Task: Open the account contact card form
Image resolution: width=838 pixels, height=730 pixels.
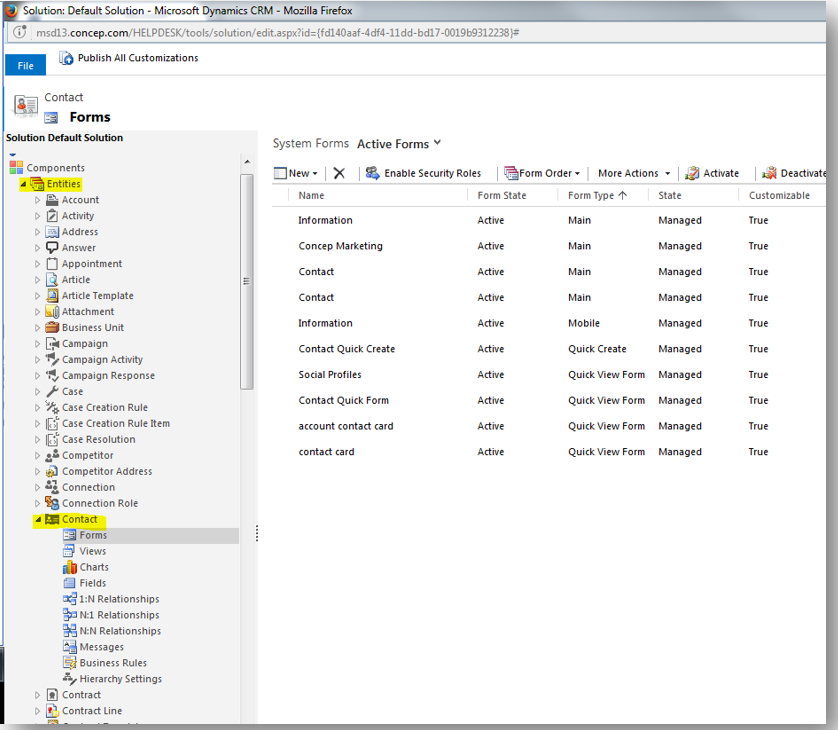Action: 345,426
